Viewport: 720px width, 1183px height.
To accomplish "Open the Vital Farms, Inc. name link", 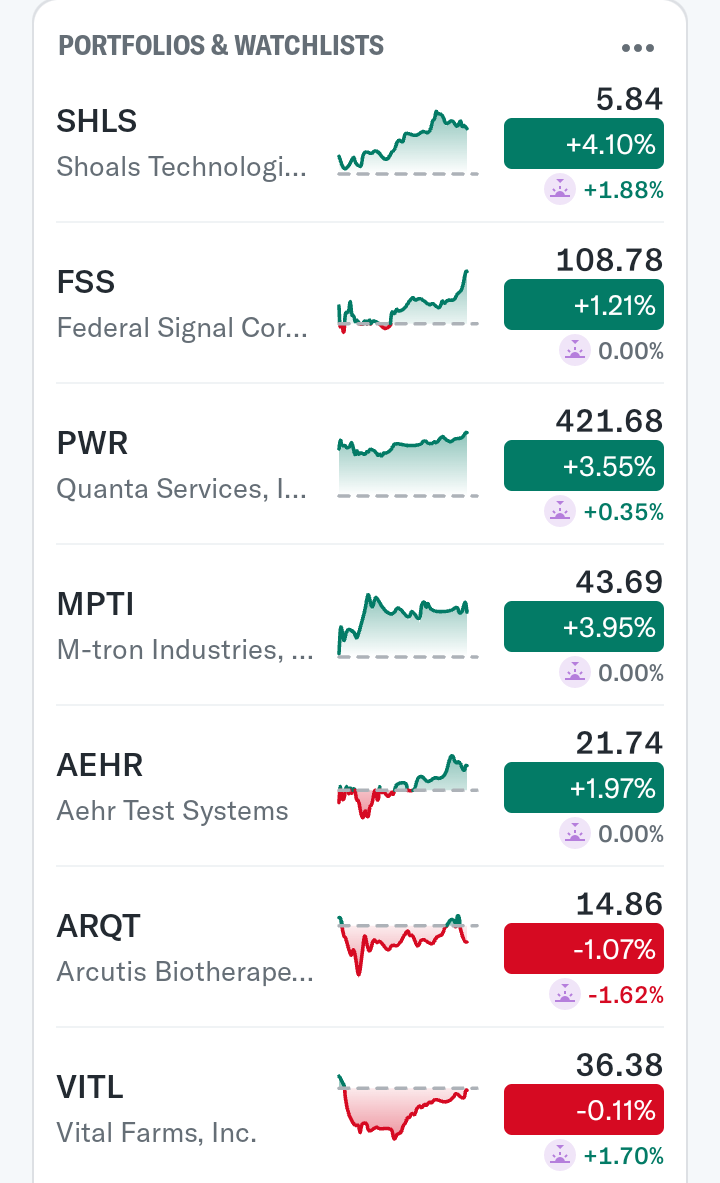I will point(157,1133).
